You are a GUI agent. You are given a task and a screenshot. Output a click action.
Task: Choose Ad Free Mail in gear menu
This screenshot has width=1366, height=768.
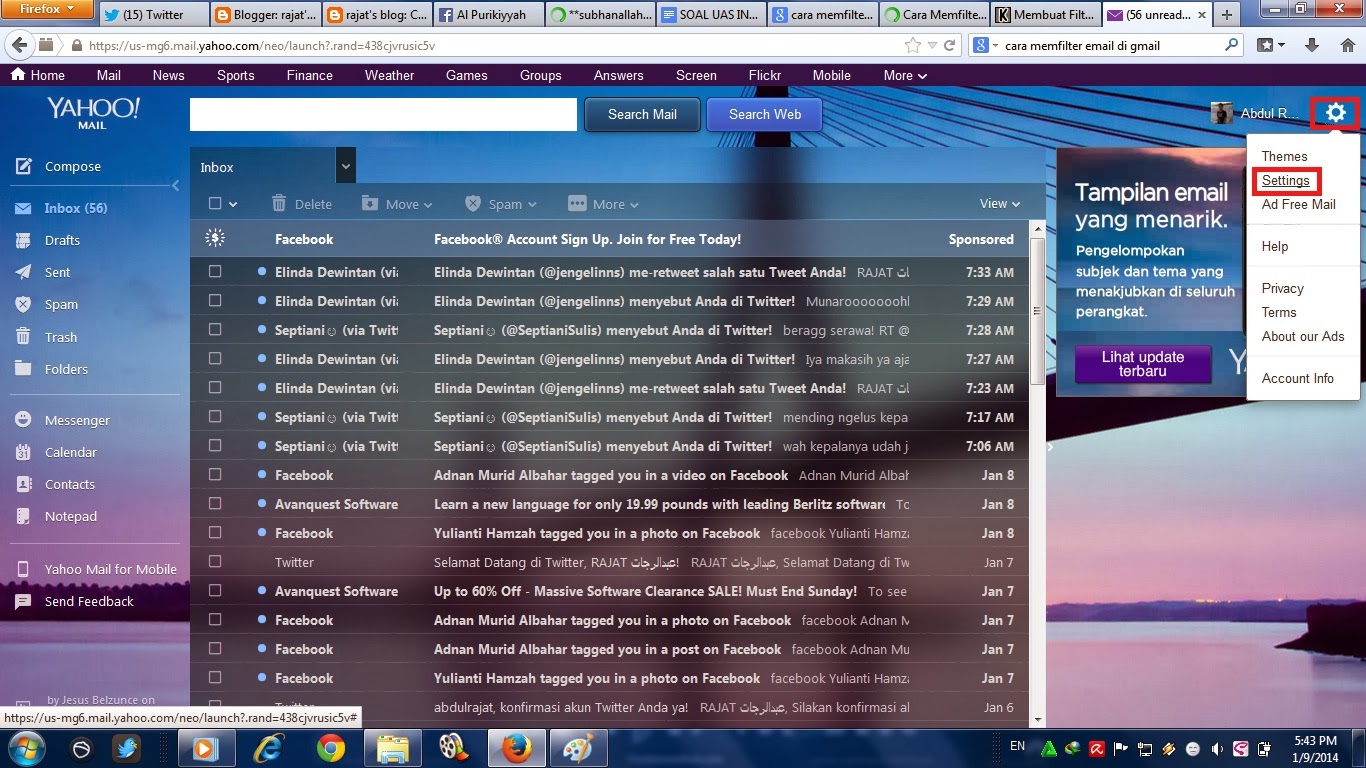tap(1298, 204)
